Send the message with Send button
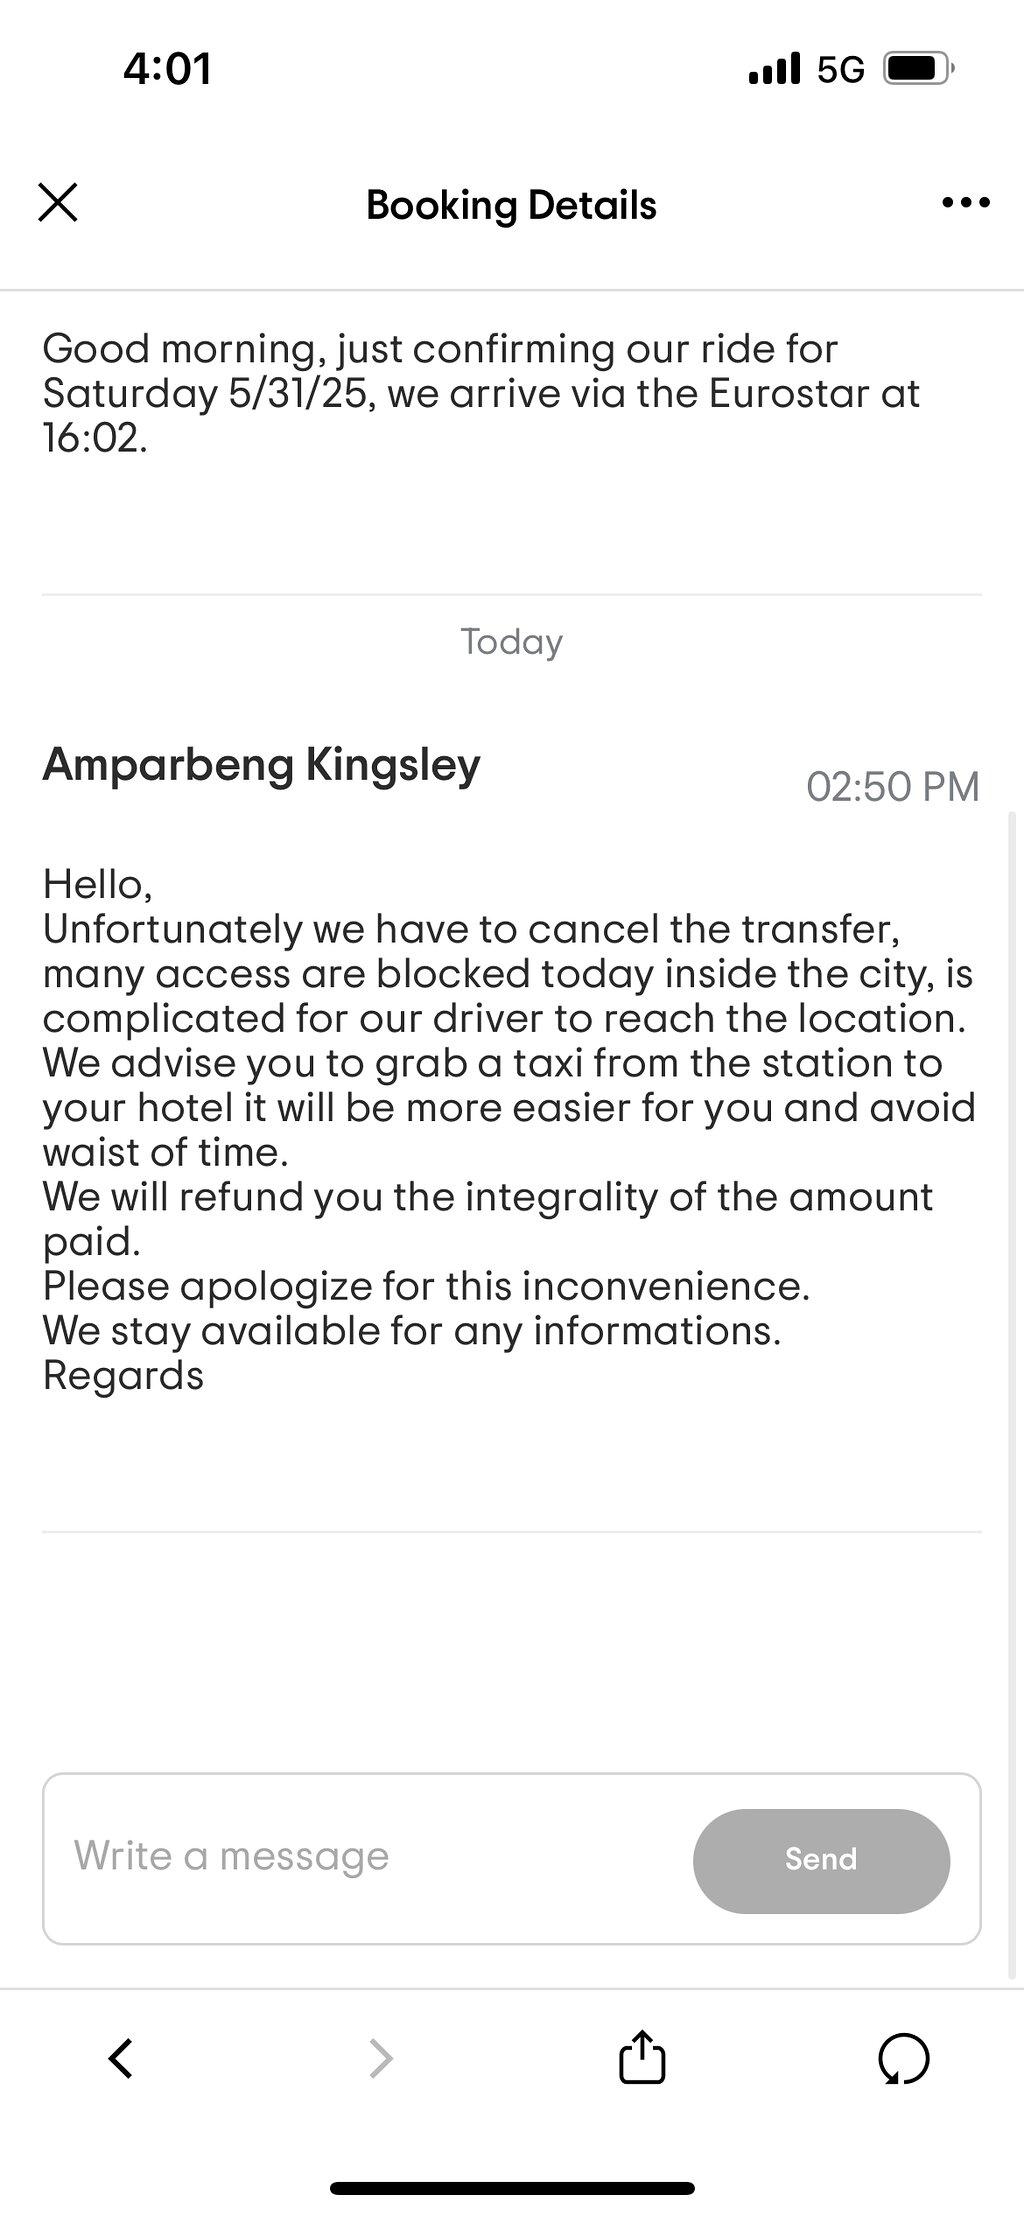Image resolution: width=1024 pixels, height=2216 pixels. 821,1860
